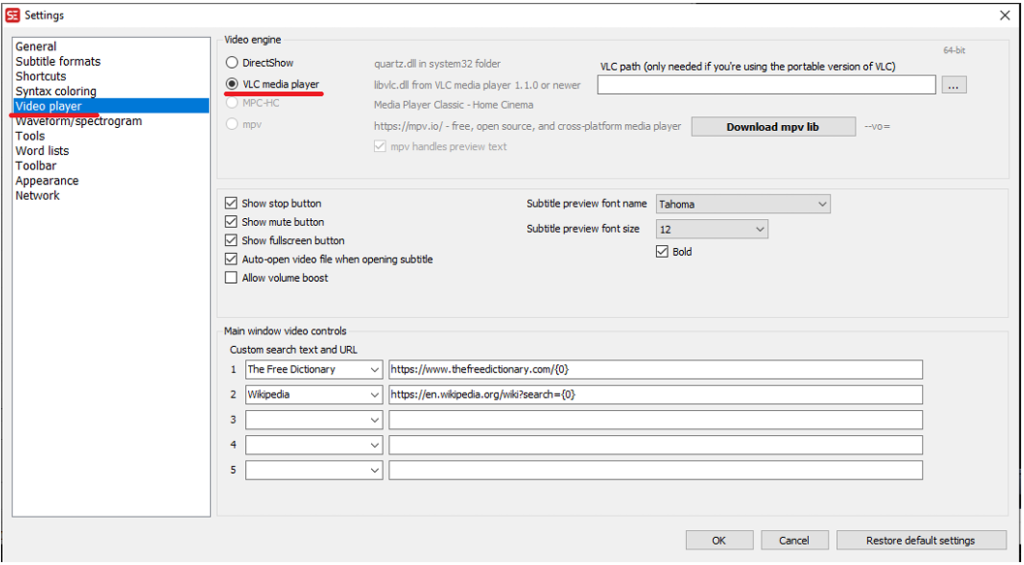Enable Allow volume boost
This screenshot has height=565, width=1024.
[232, 278]
